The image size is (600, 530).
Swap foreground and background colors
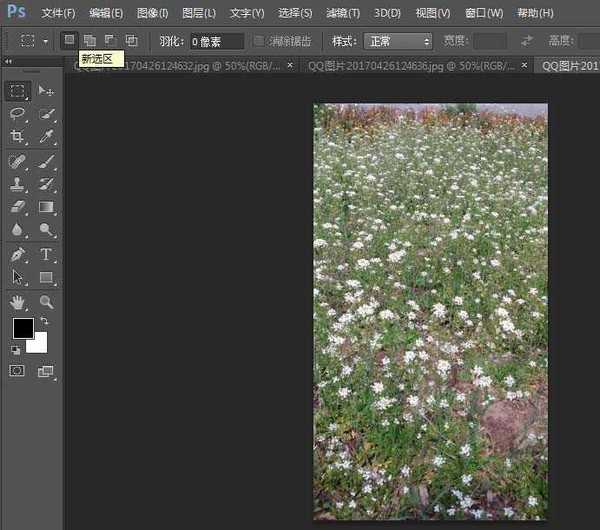click(x=44, y=322)
